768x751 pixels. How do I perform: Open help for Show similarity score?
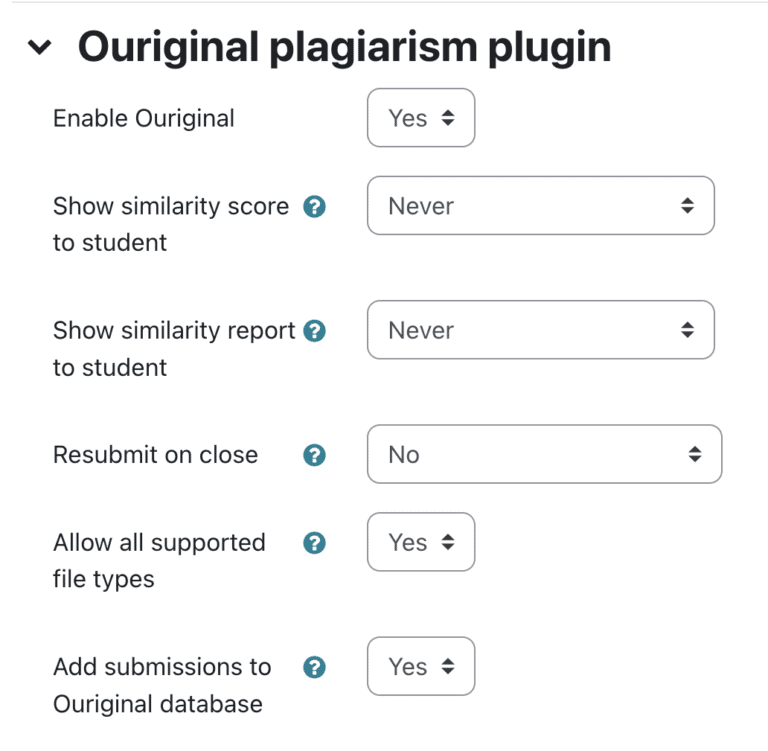coord(314,207)
